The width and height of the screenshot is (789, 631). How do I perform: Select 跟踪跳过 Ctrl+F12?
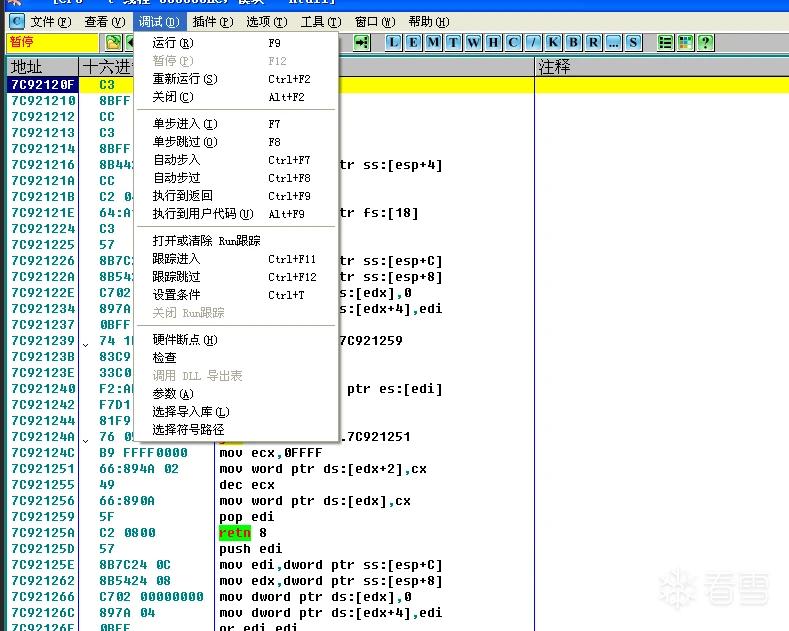tap(236, 277)
